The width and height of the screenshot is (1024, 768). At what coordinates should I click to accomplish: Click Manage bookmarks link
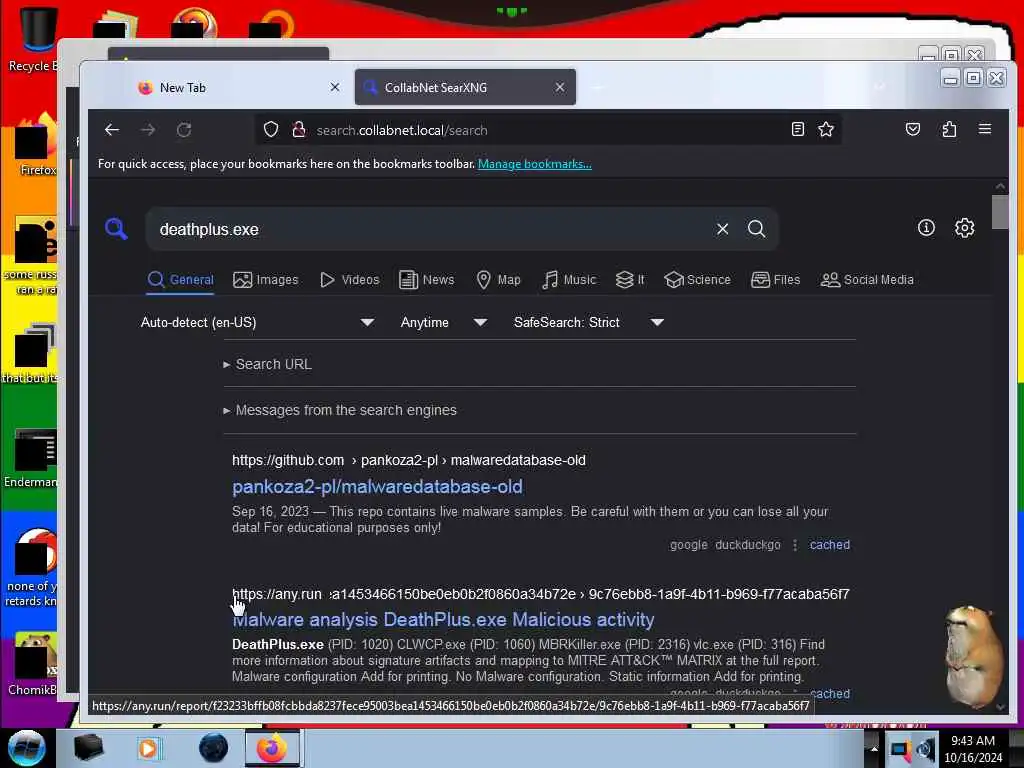point(535,164)
